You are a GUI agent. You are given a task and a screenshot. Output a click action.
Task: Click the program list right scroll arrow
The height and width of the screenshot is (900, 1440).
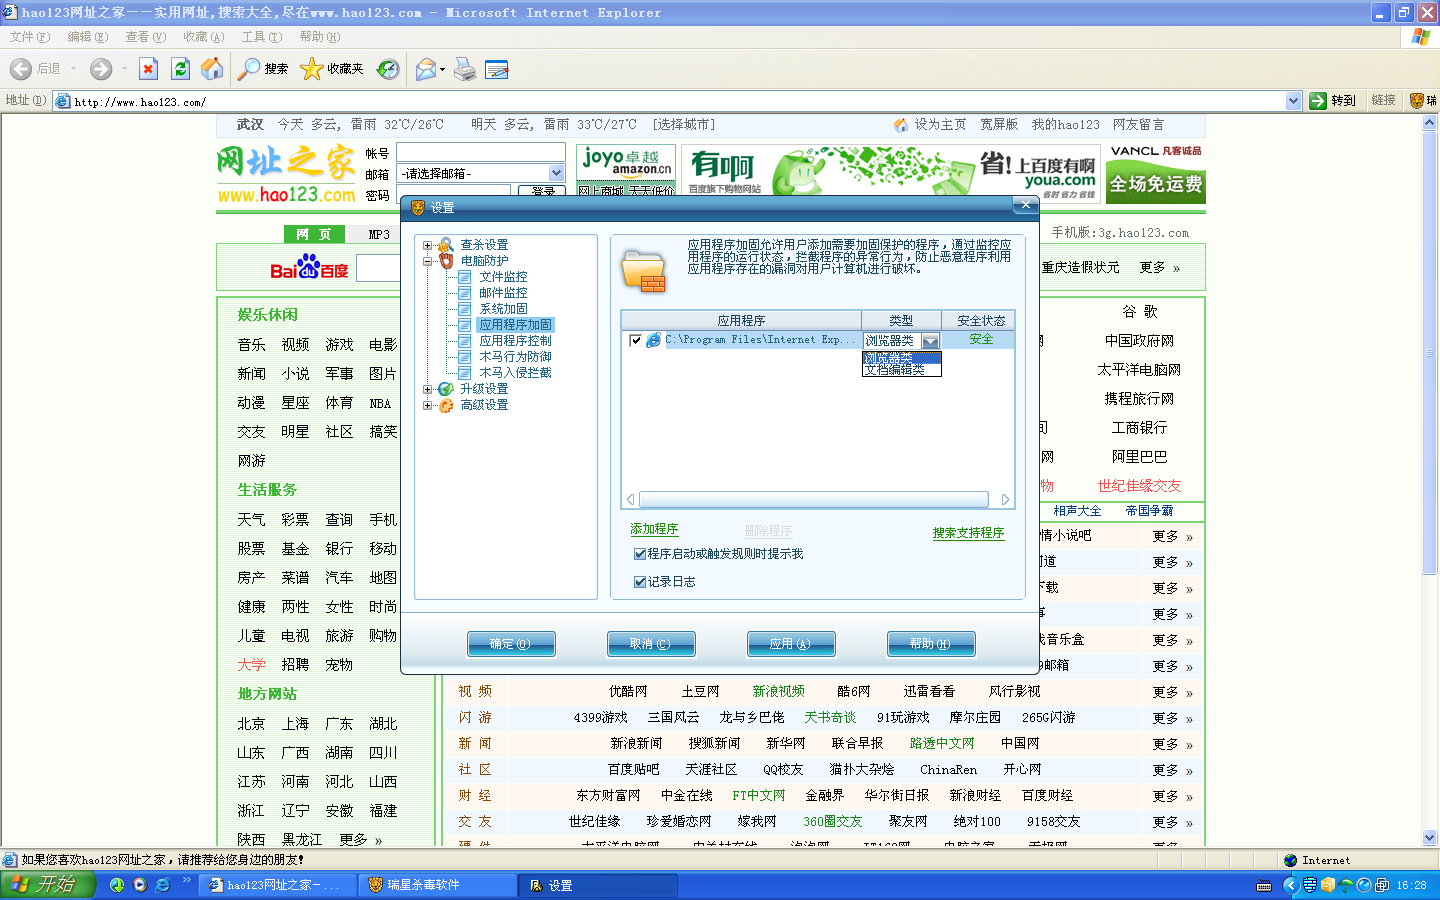(1005, 499)
